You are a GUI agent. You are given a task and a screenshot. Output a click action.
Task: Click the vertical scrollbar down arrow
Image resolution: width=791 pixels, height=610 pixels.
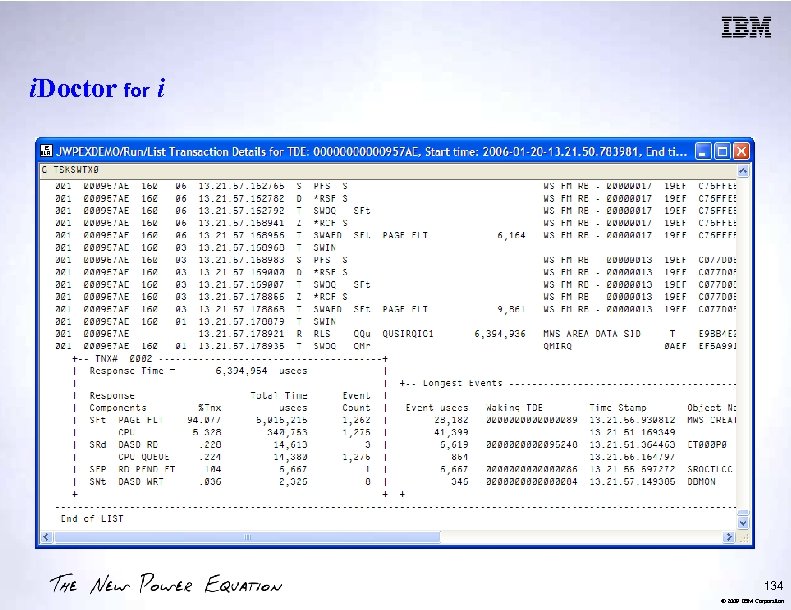743,523
